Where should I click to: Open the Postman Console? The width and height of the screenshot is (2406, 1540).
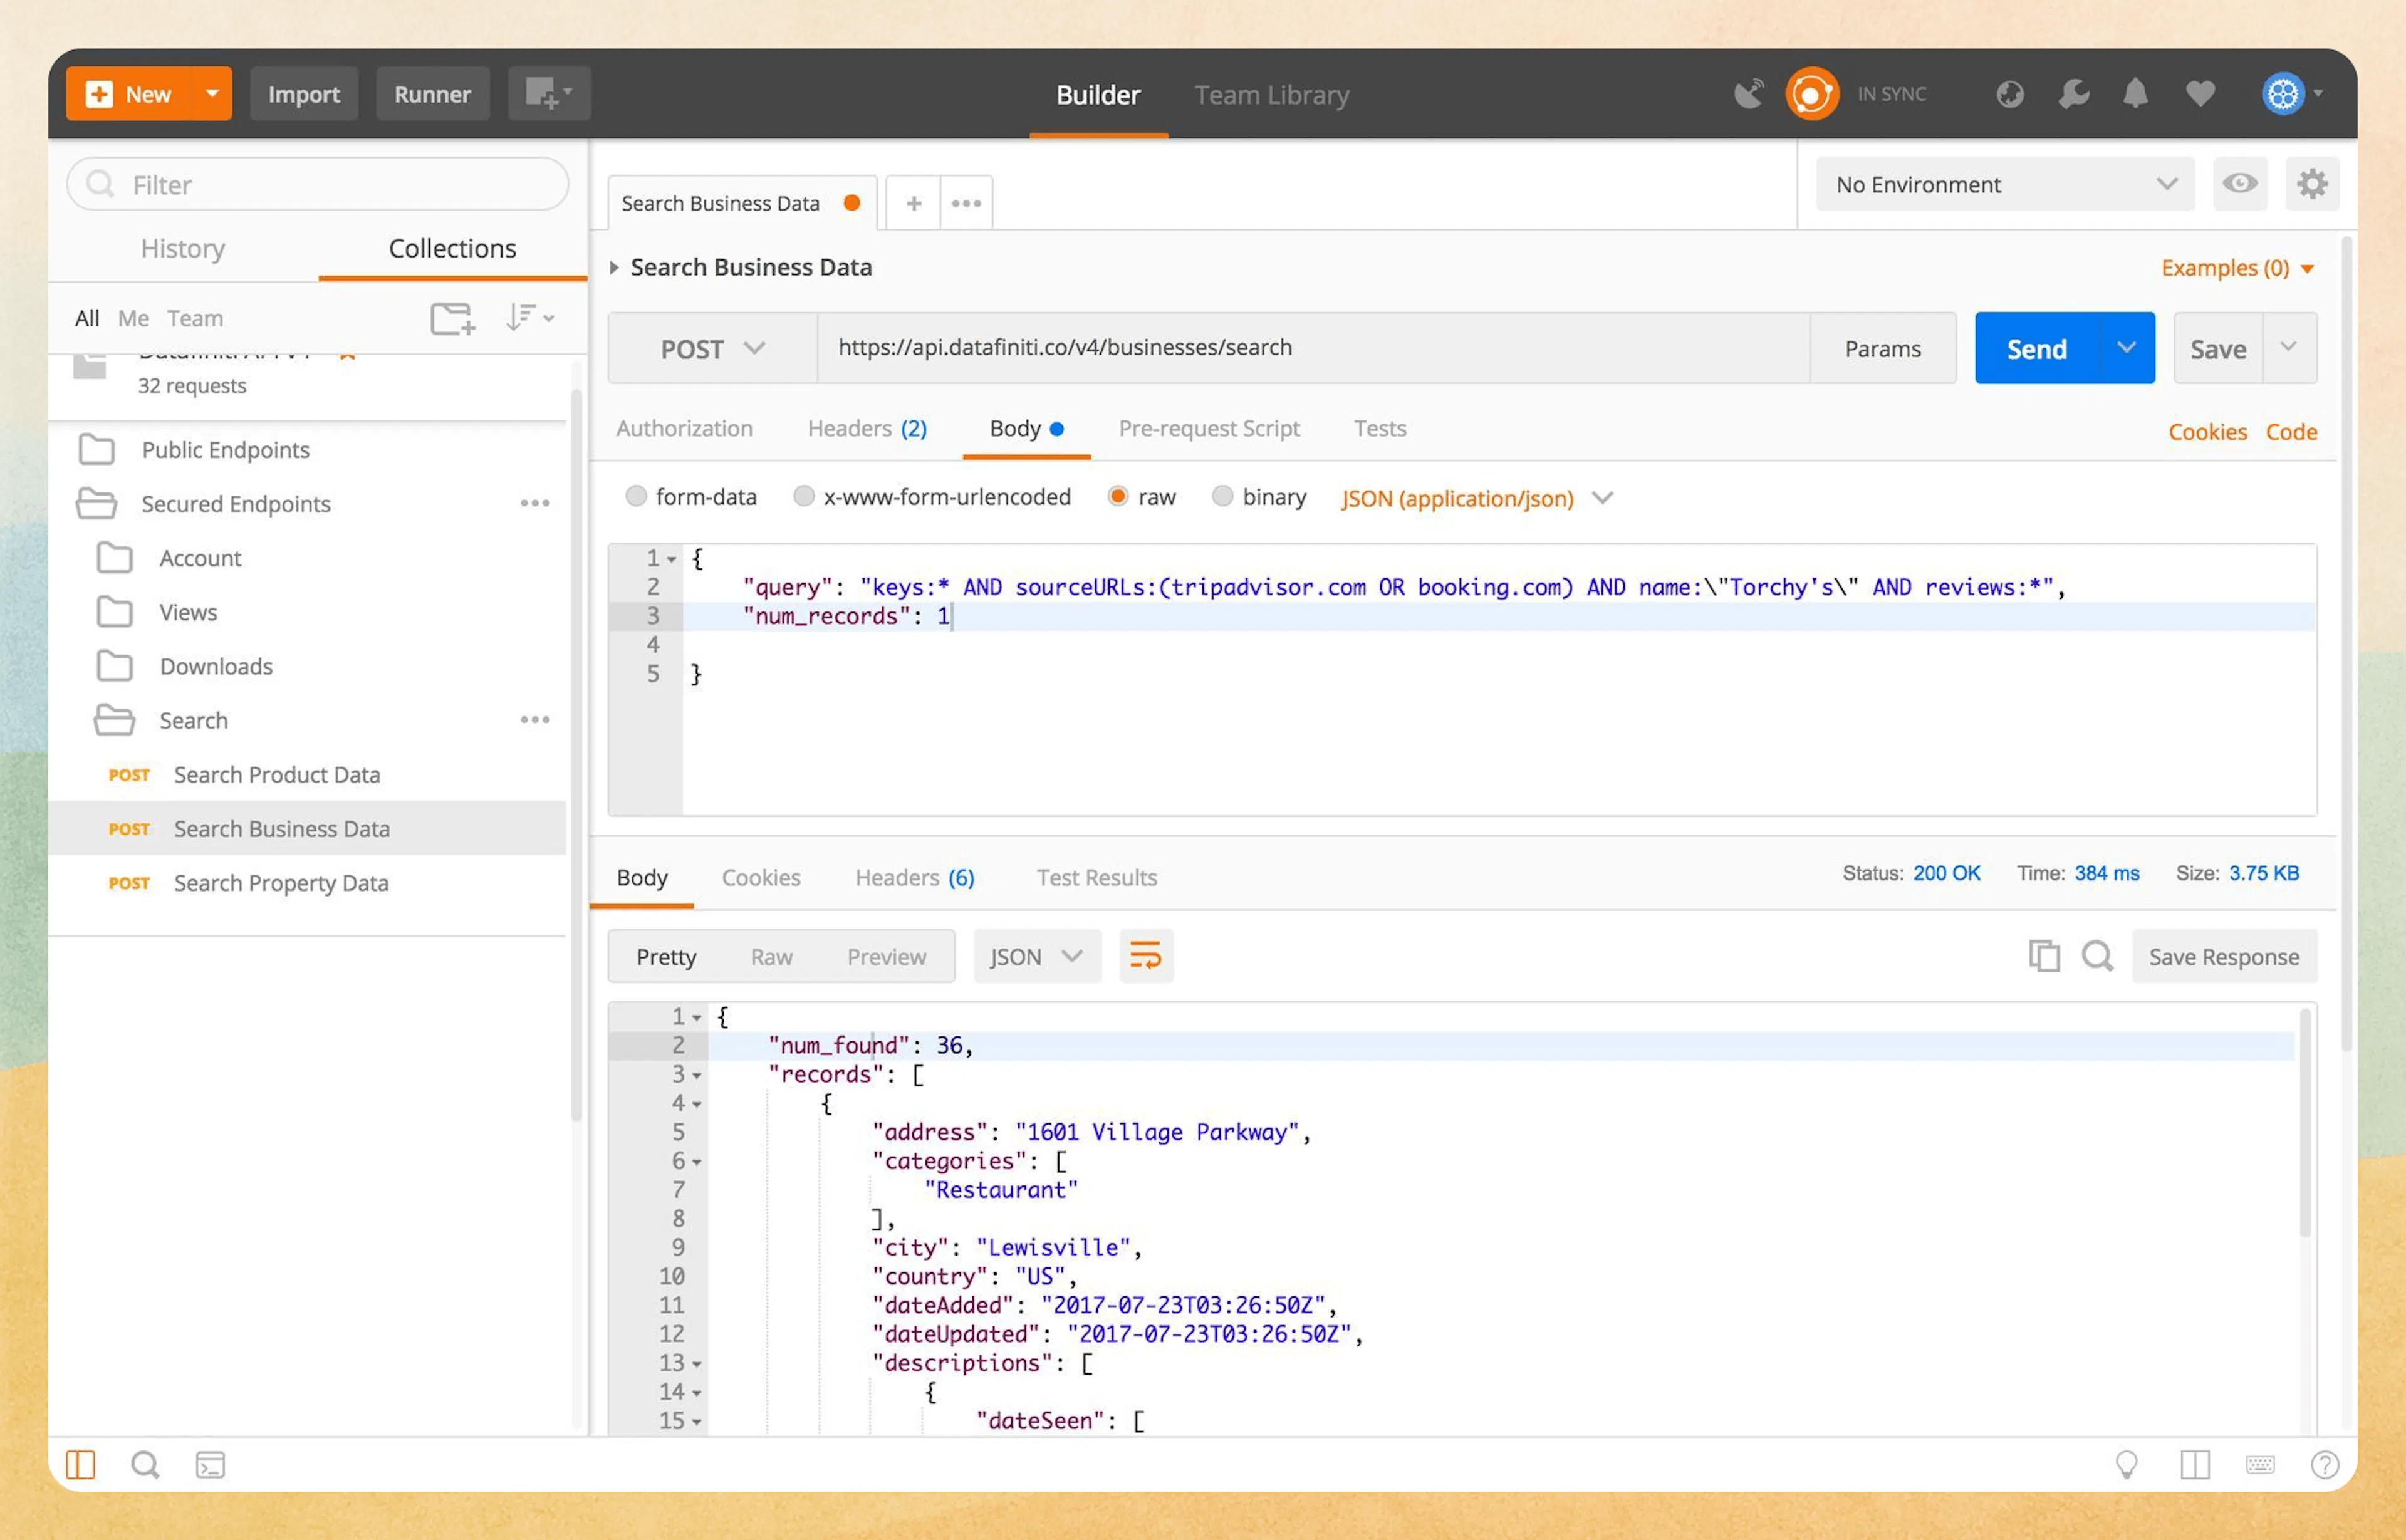[x=210, y=1465]
